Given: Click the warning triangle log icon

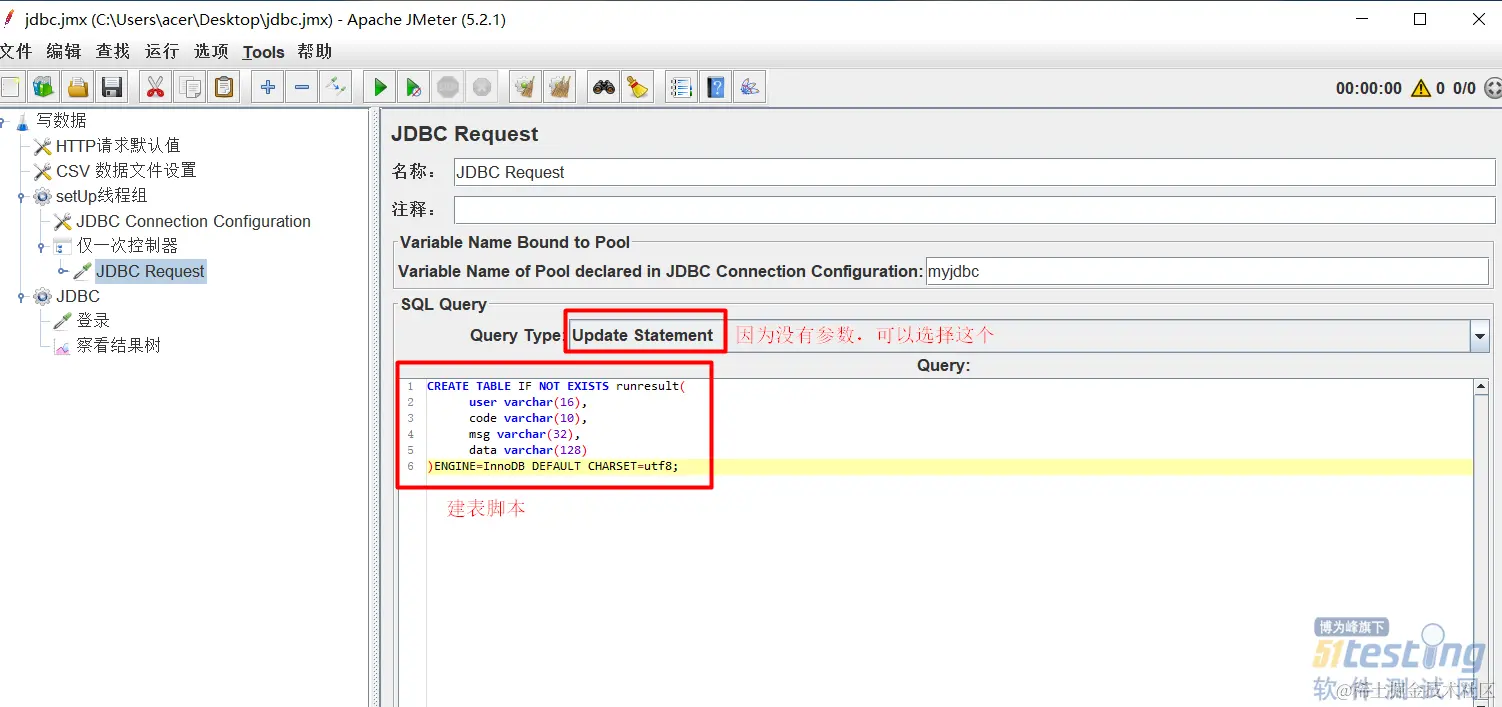Looking at the screenshot, I should (x=1421, y=88).
